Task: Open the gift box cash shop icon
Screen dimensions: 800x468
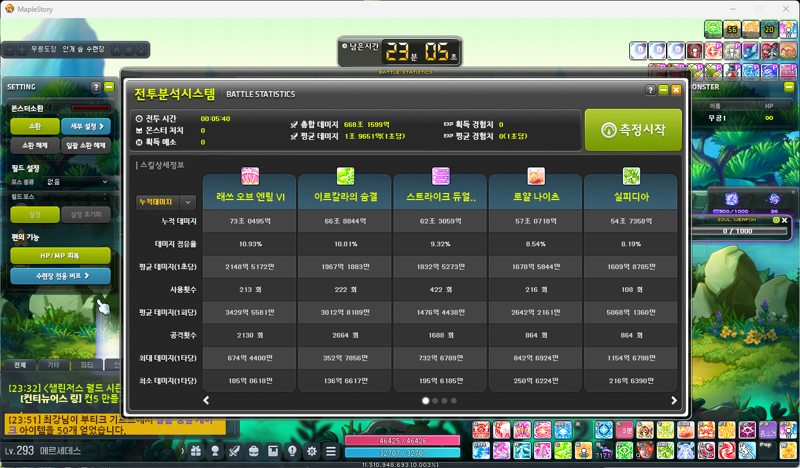Action: [x=196, y=451]
